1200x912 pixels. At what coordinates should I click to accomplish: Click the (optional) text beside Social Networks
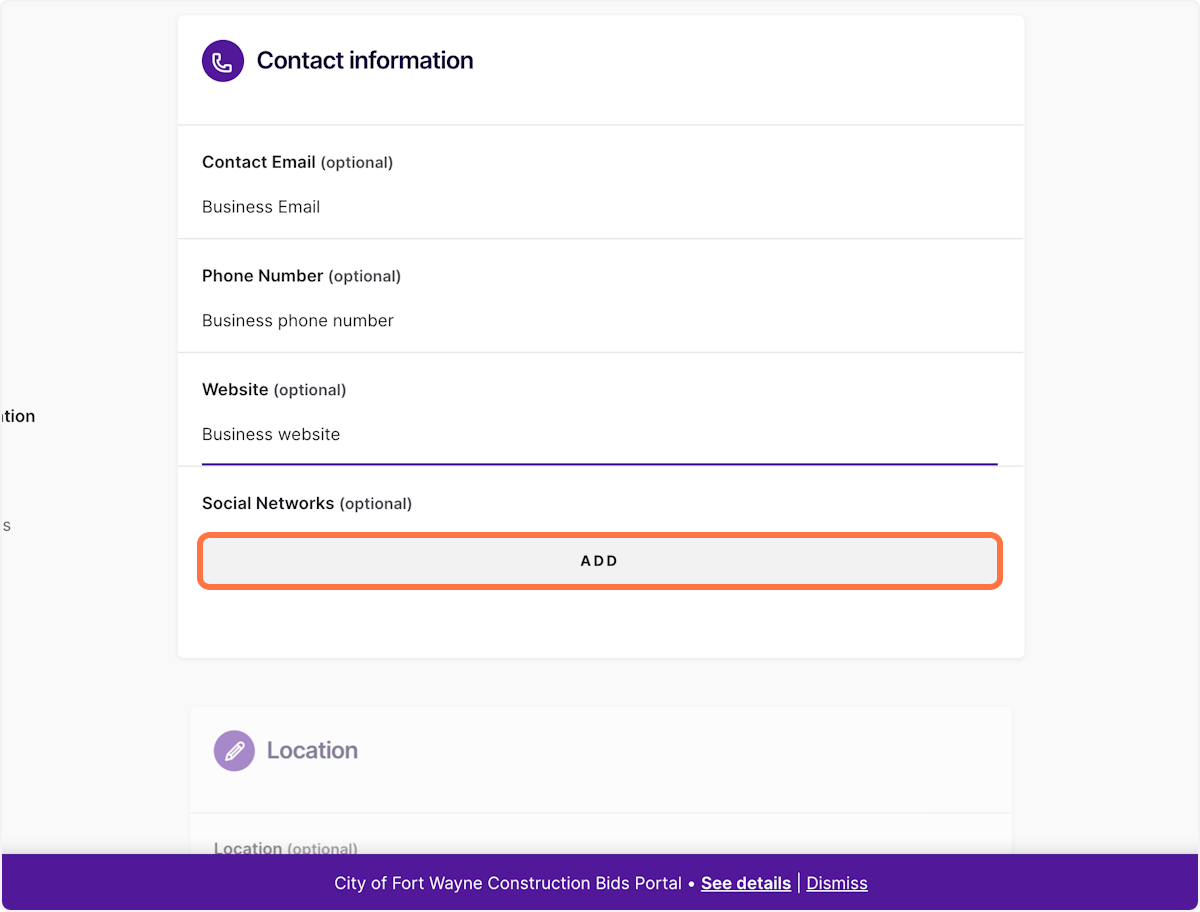[x=376, y=504]
